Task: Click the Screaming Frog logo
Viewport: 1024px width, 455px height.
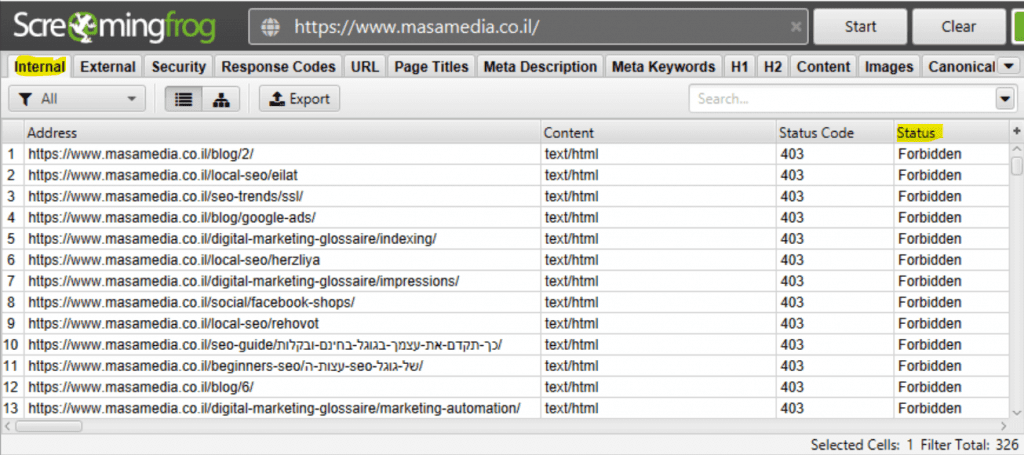Action: click(x=115, y=27)
